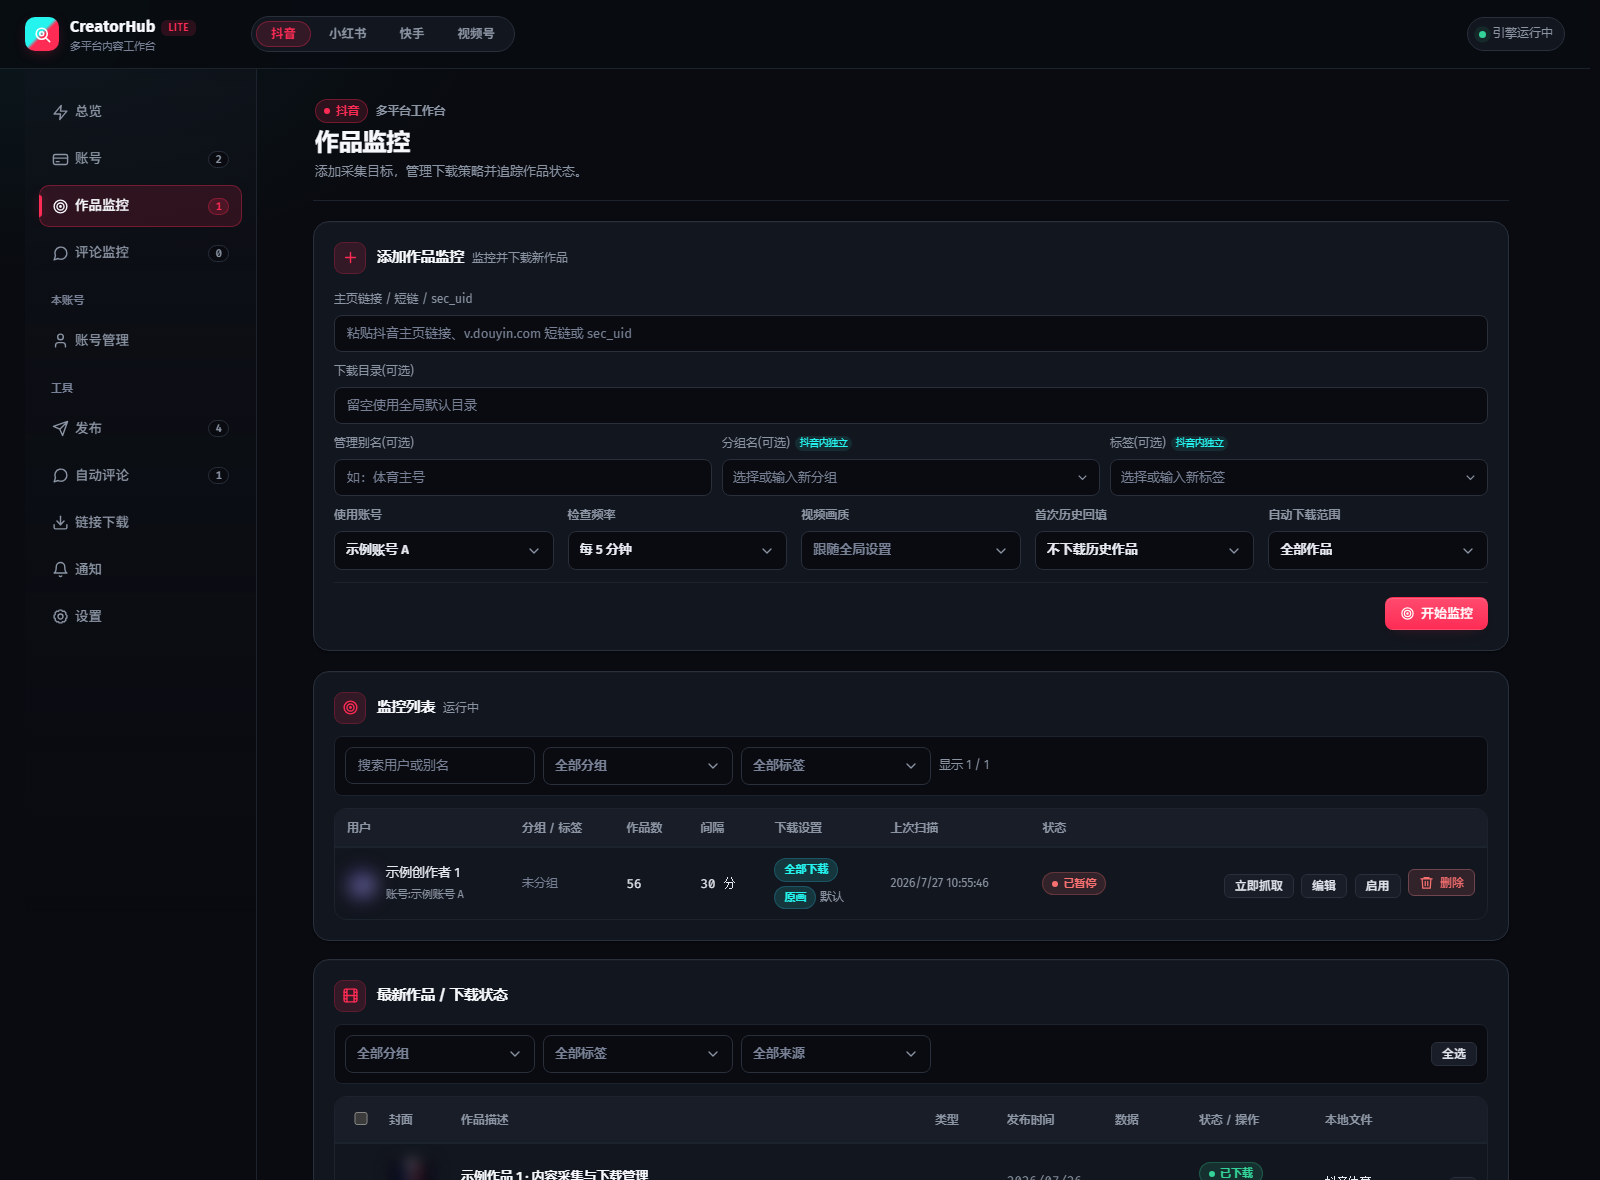The width and height of the screenshot is (1600, 1180).
Task: Select the 作品监控 sidebar item
Action: (140, 206)
